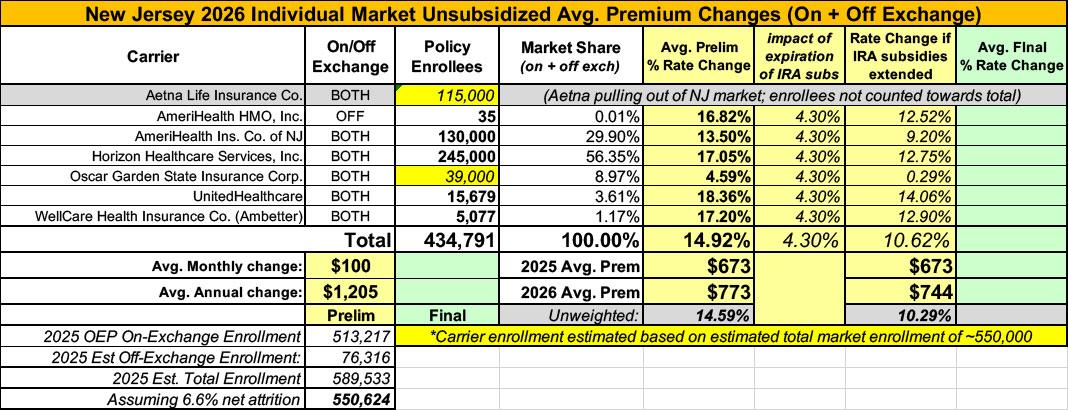Screen dimensions: 1068x410
Task: Click the $100 average monthly change cell
Action: [x=353, y=266]
